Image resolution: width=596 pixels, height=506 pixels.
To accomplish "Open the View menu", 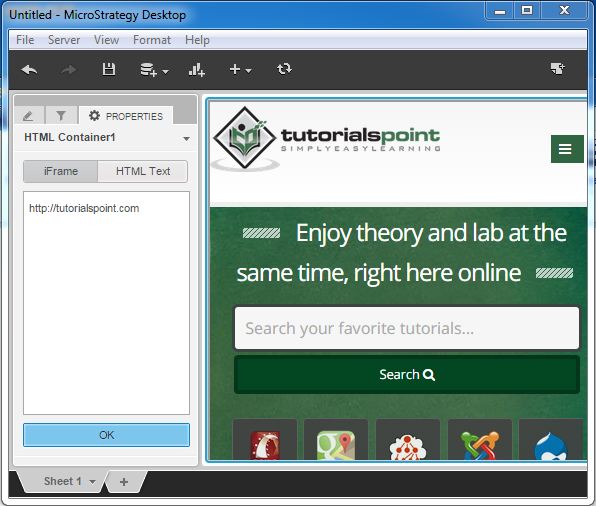I will tap(106, 40).
